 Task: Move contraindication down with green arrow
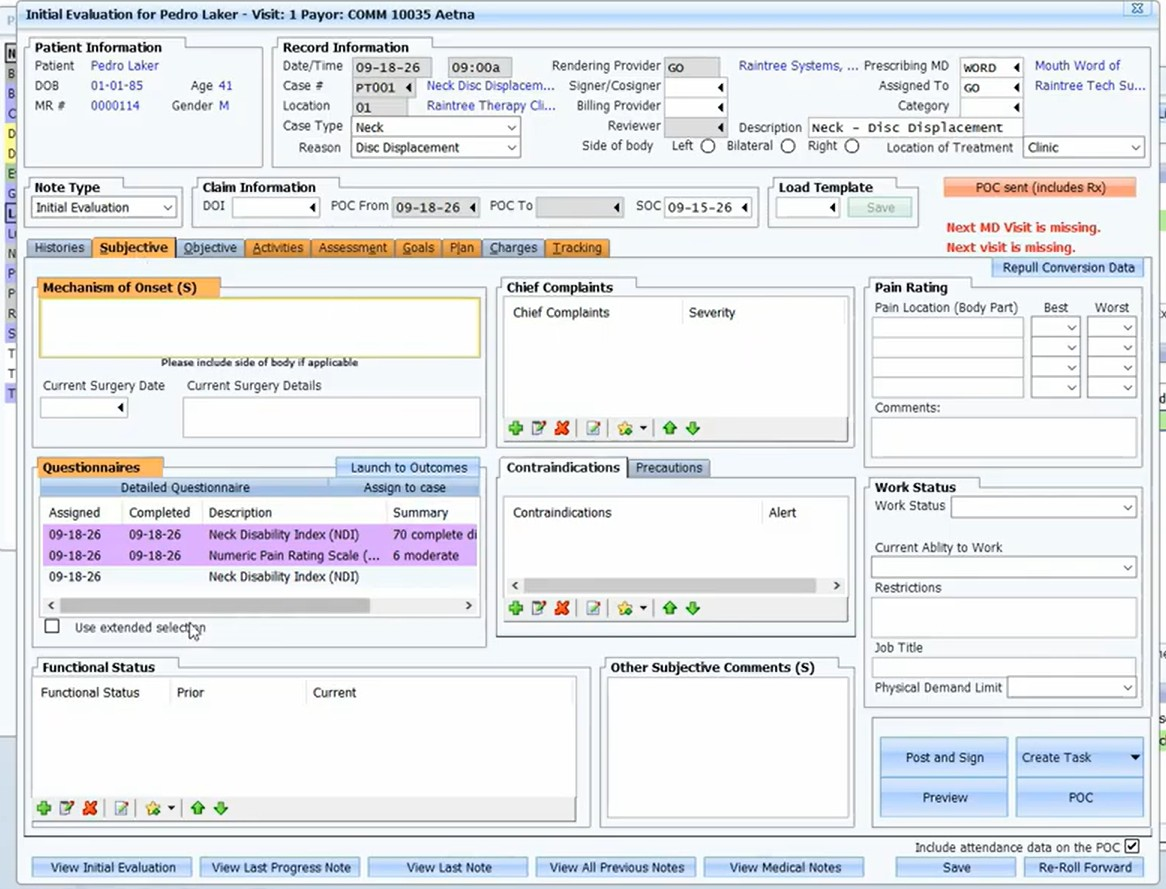pyautogui.click(x=692, y=609)
